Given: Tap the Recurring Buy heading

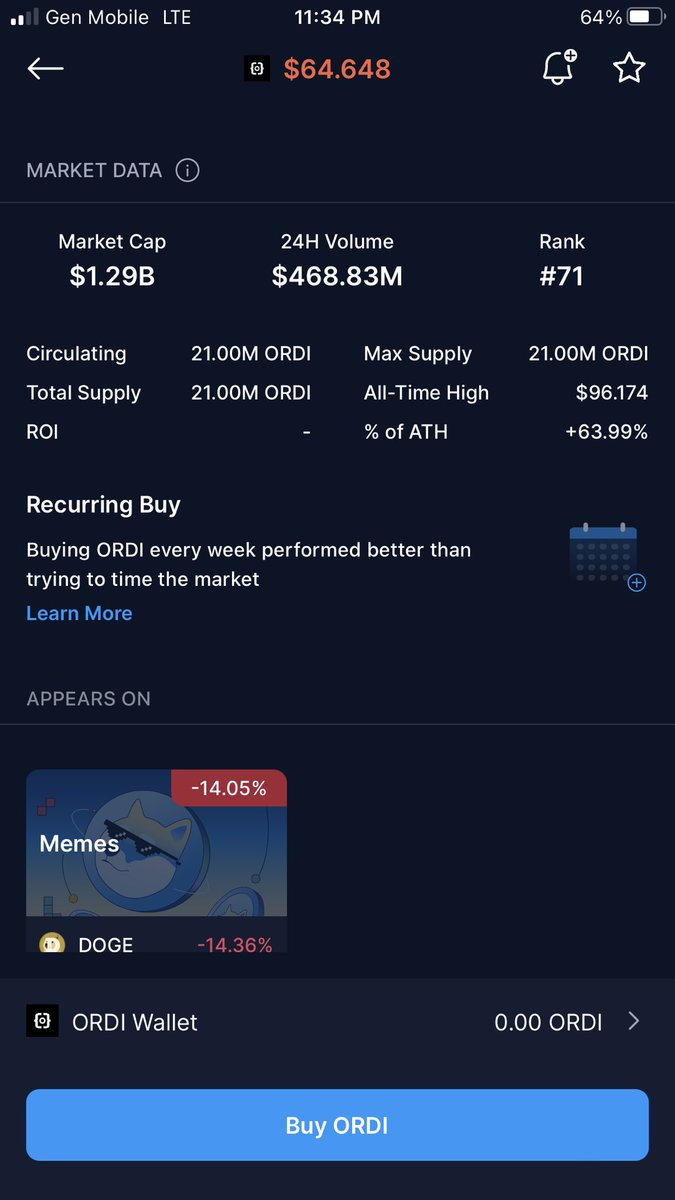Looking at the screenshot, I should (103, 504).
